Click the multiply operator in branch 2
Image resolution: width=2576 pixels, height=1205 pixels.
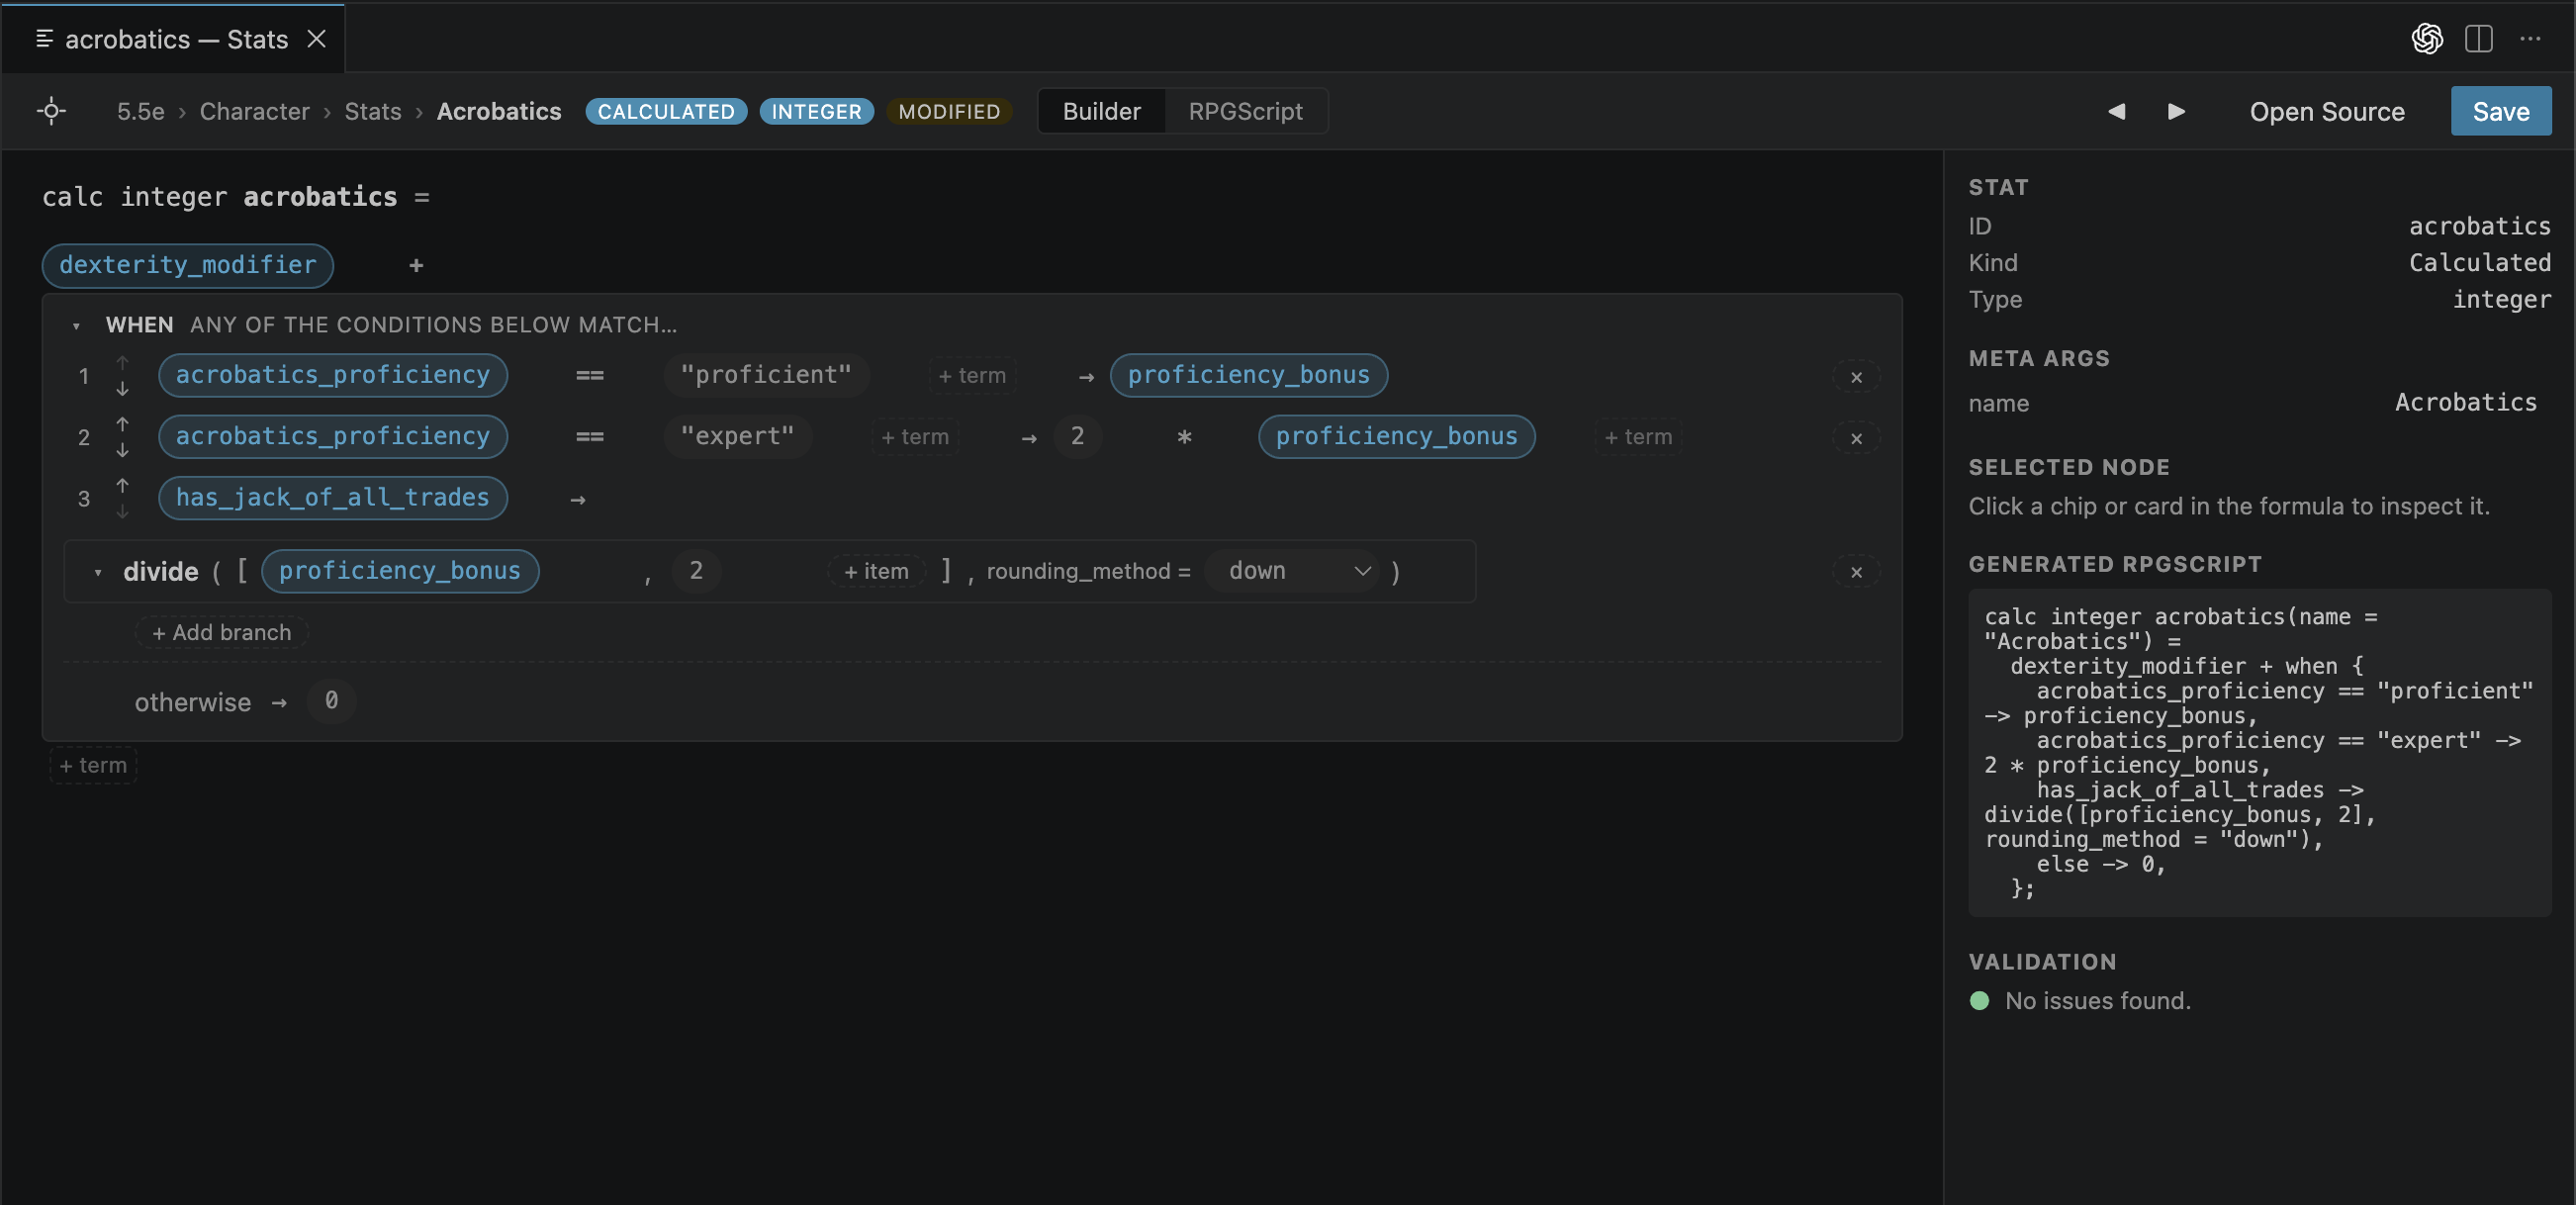(x=1184, y=437)
